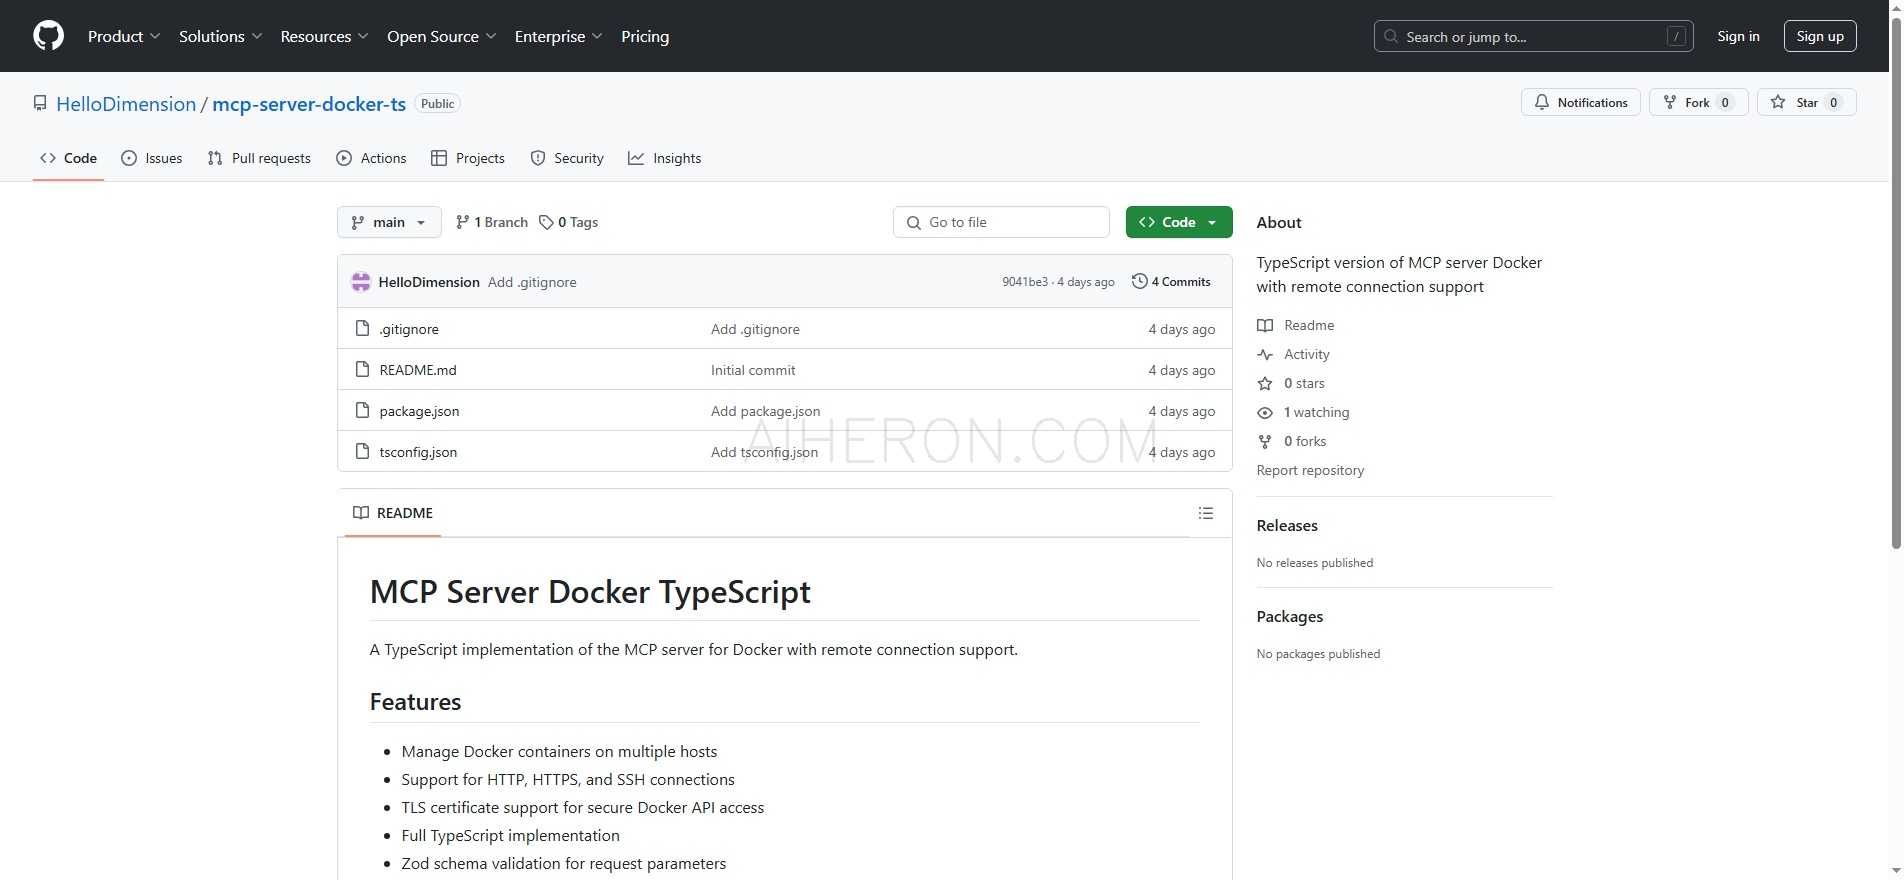Open the green Code dropdown button
Image resolution: width=1904 pixels, height=880 pixels.
point(1179,222)
